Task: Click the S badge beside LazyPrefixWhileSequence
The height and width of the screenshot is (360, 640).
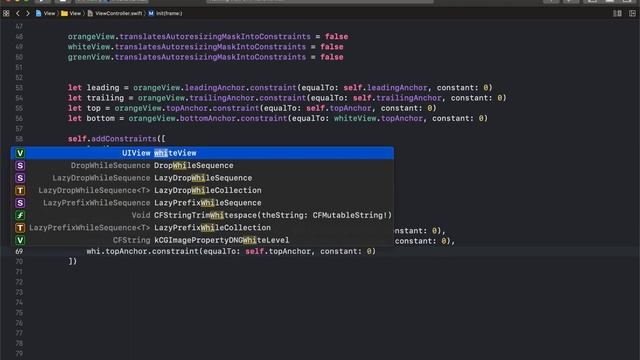Action: (20, 203)
